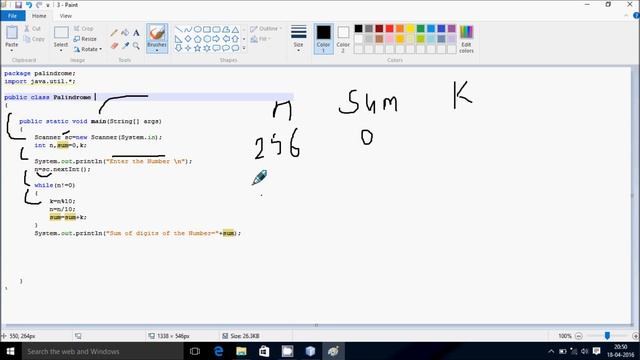Select the Color picker eyedropper tool
Image resolution: width=640 pixels, height=360 pixels.
pyautogui.click(x=125, y=46)
